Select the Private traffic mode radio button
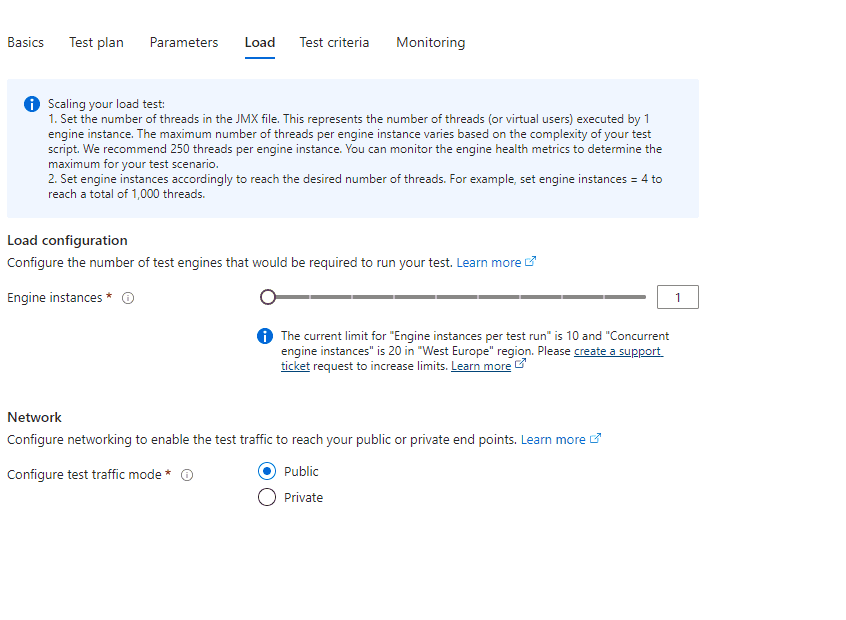The width and height of the screenshot is (846, 620). click(x=267, y=497)
